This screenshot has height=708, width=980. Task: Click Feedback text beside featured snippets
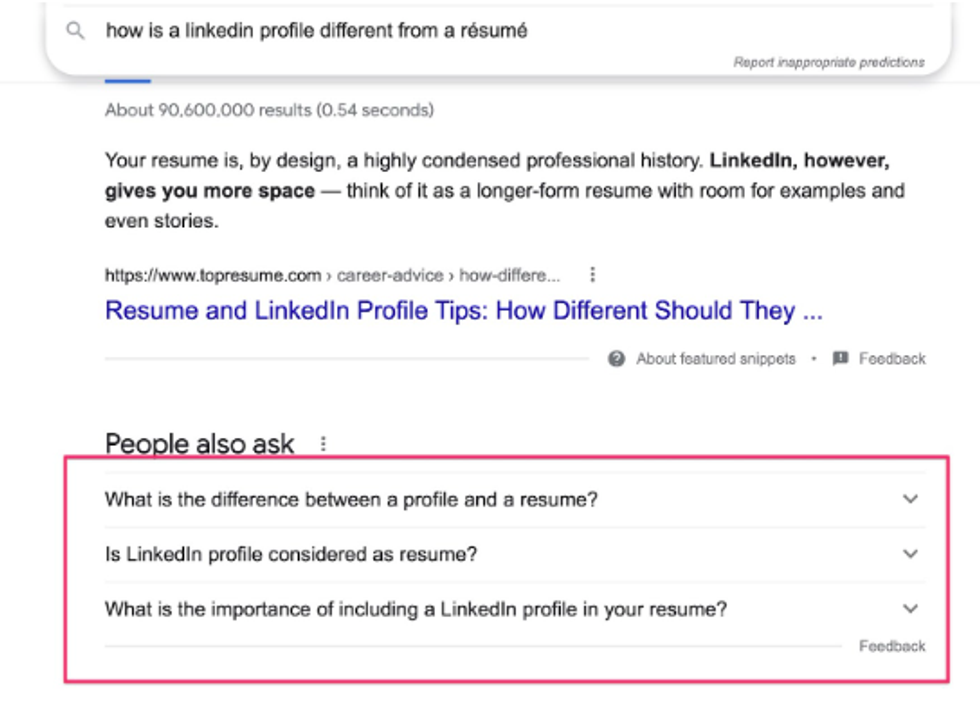892,359
